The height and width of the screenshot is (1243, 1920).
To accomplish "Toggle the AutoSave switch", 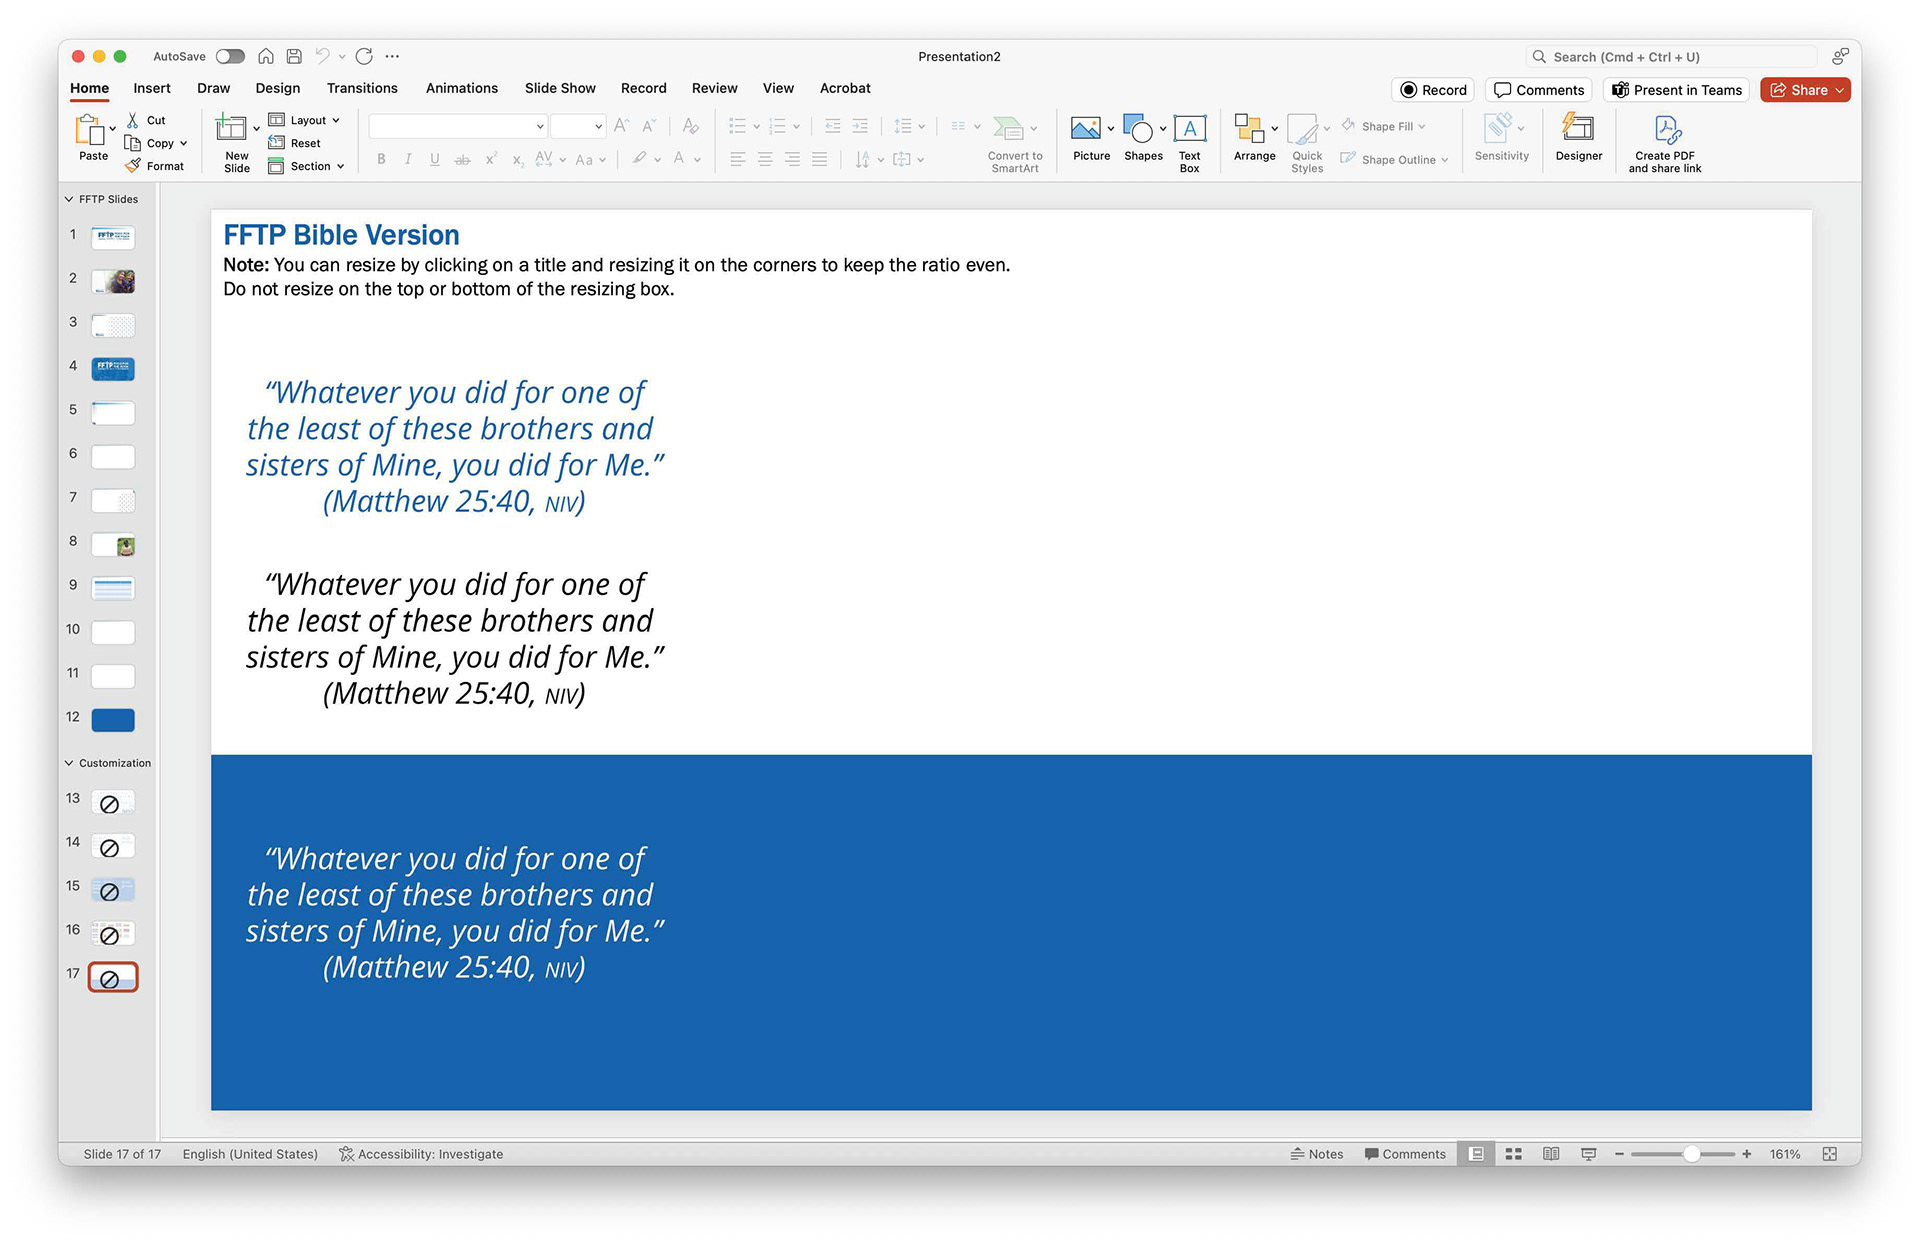I will [x=230, y=57].
